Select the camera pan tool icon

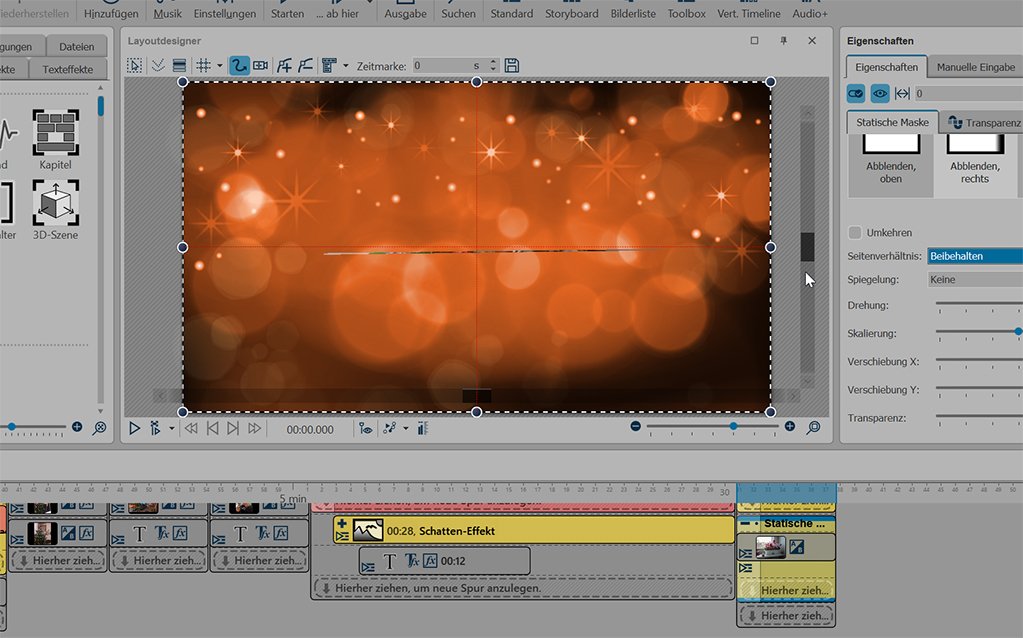pyautogui.click(x=261, y=66)
